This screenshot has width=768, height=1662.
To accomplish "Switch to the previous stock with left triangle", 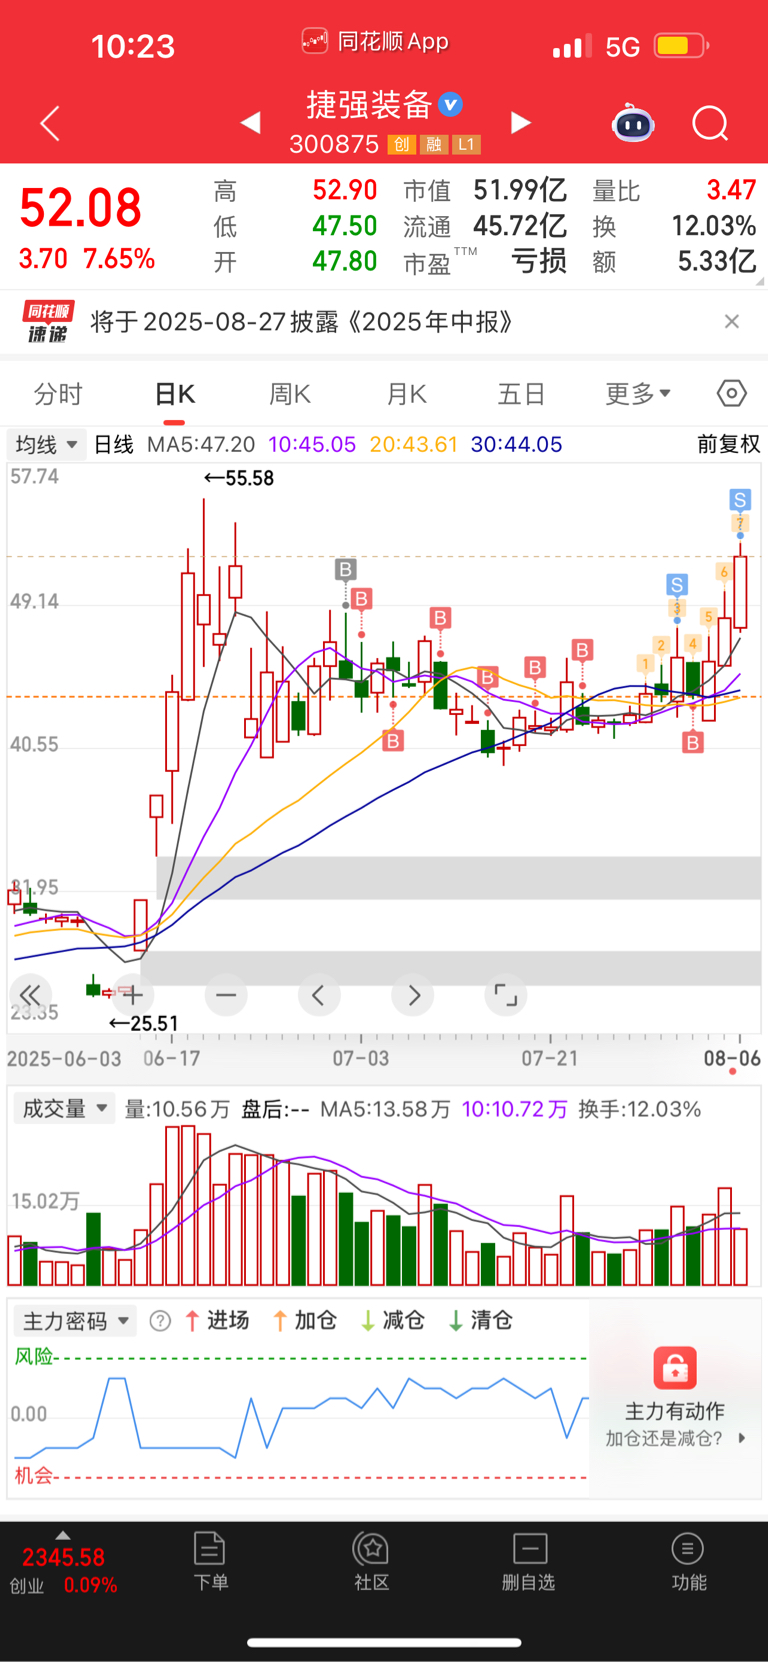I will pyautogui.click(x=251, y=122).
